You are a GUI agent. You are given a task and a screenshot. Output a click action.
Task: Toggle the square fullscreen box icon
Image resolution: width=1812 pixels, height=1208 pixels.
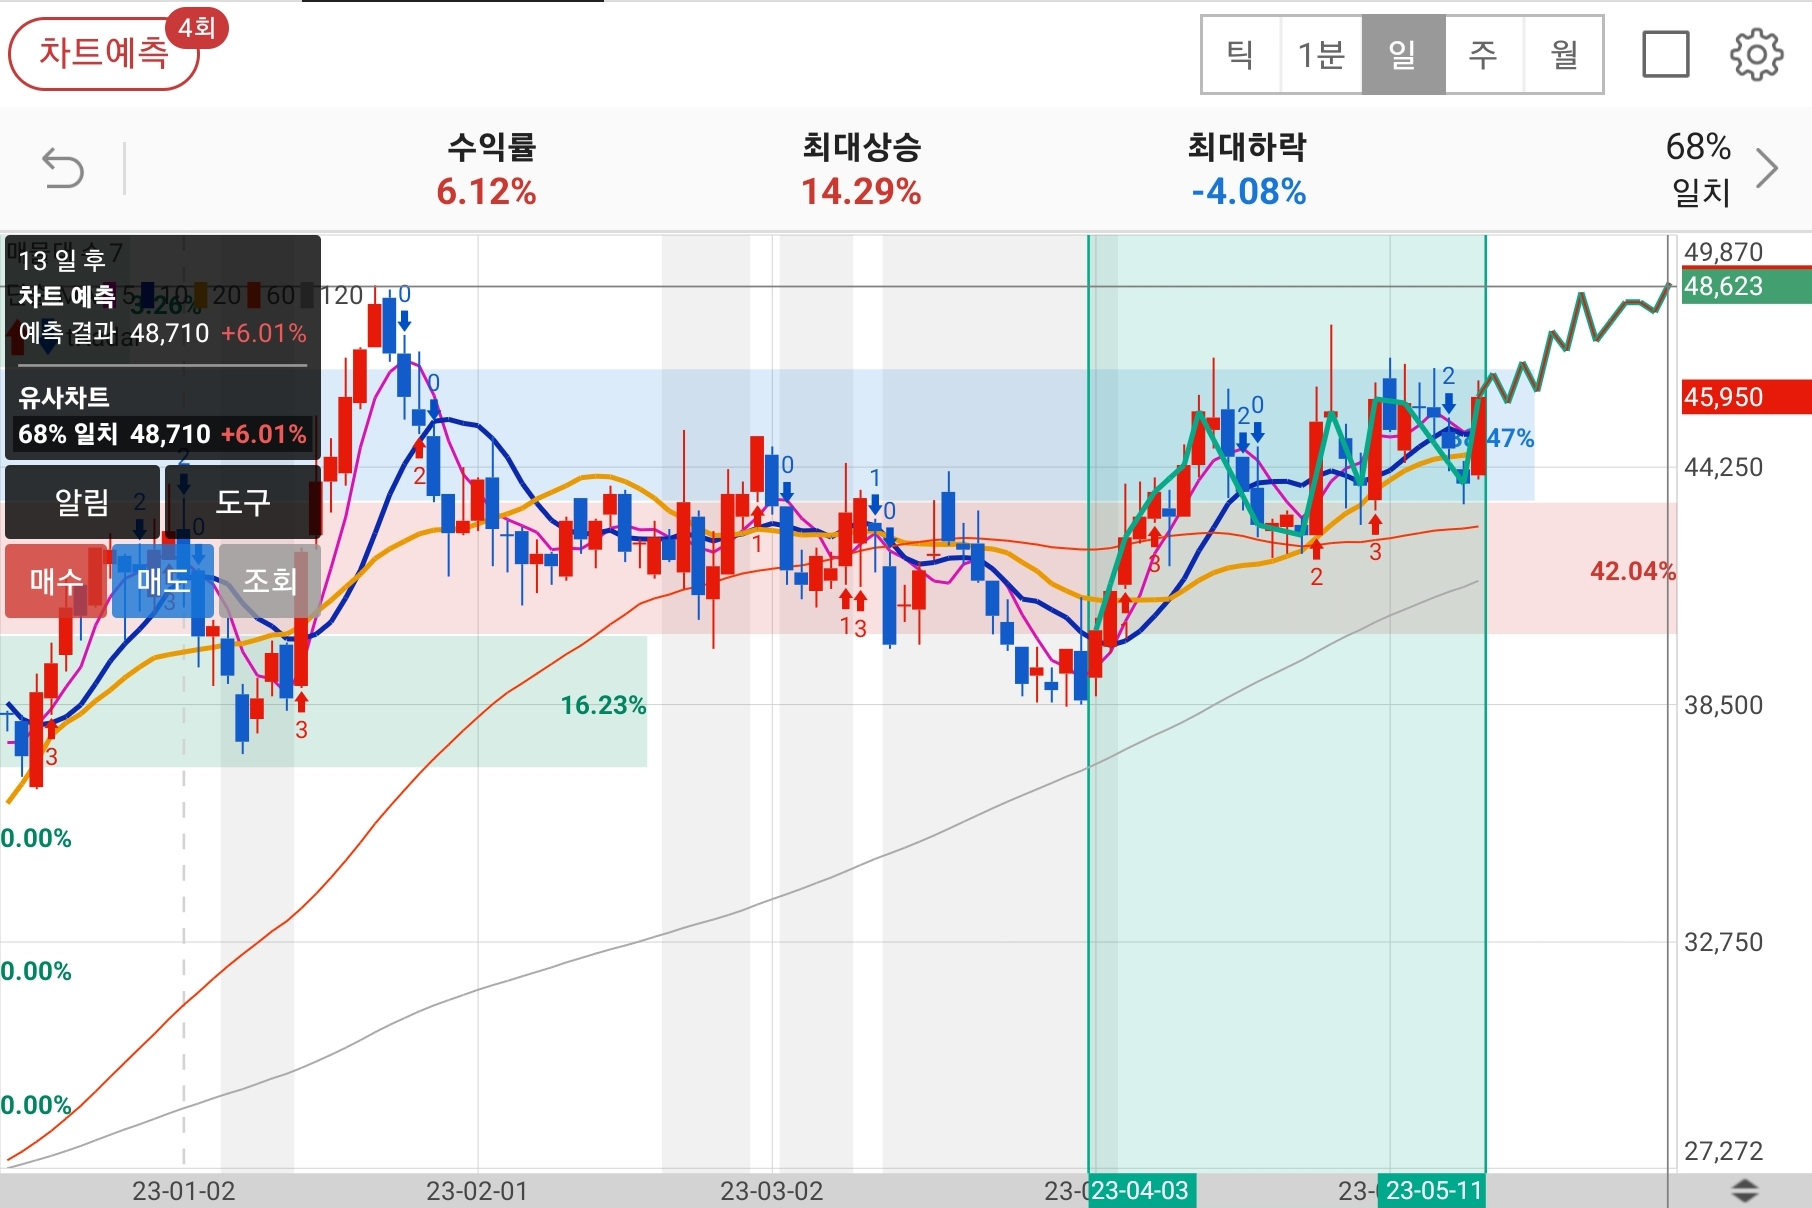[1666, 54]
